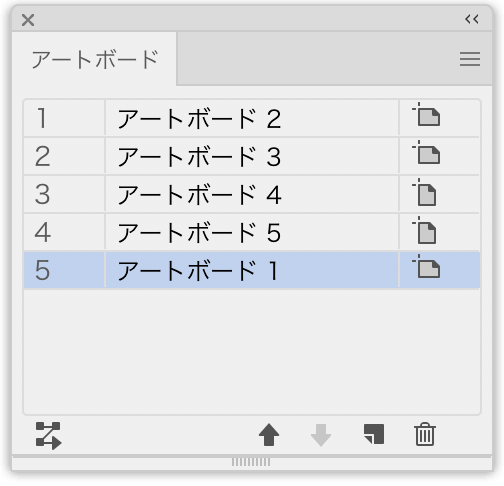Open artboard options icon for アートボード 2
504x486 pixels.
[x=426, y=114]
